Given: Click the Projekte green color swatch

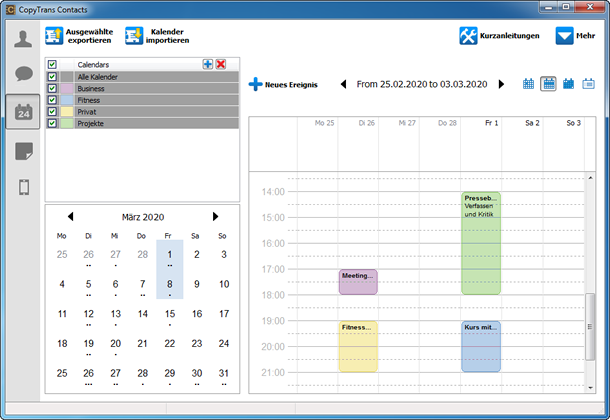Looking at the screenshot, I should 67,123.
